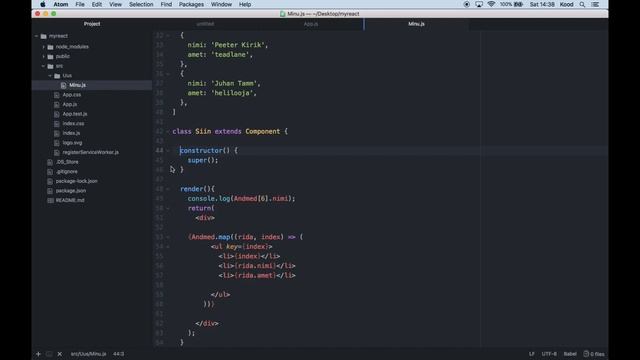Click the logo.svg file icon
The width and height of the screenshot is (640, 360).
[x=57, y=143]
